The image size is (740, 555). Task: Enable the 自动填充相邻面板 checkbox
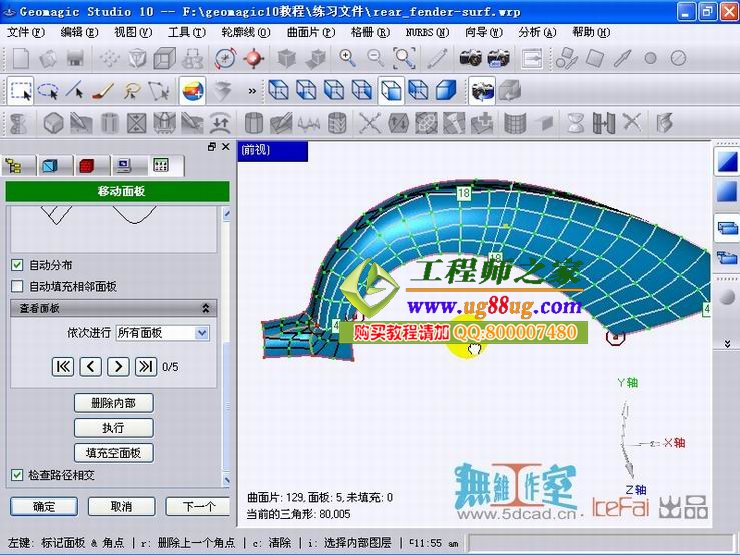pyautogui.click(x=17, y=286)
